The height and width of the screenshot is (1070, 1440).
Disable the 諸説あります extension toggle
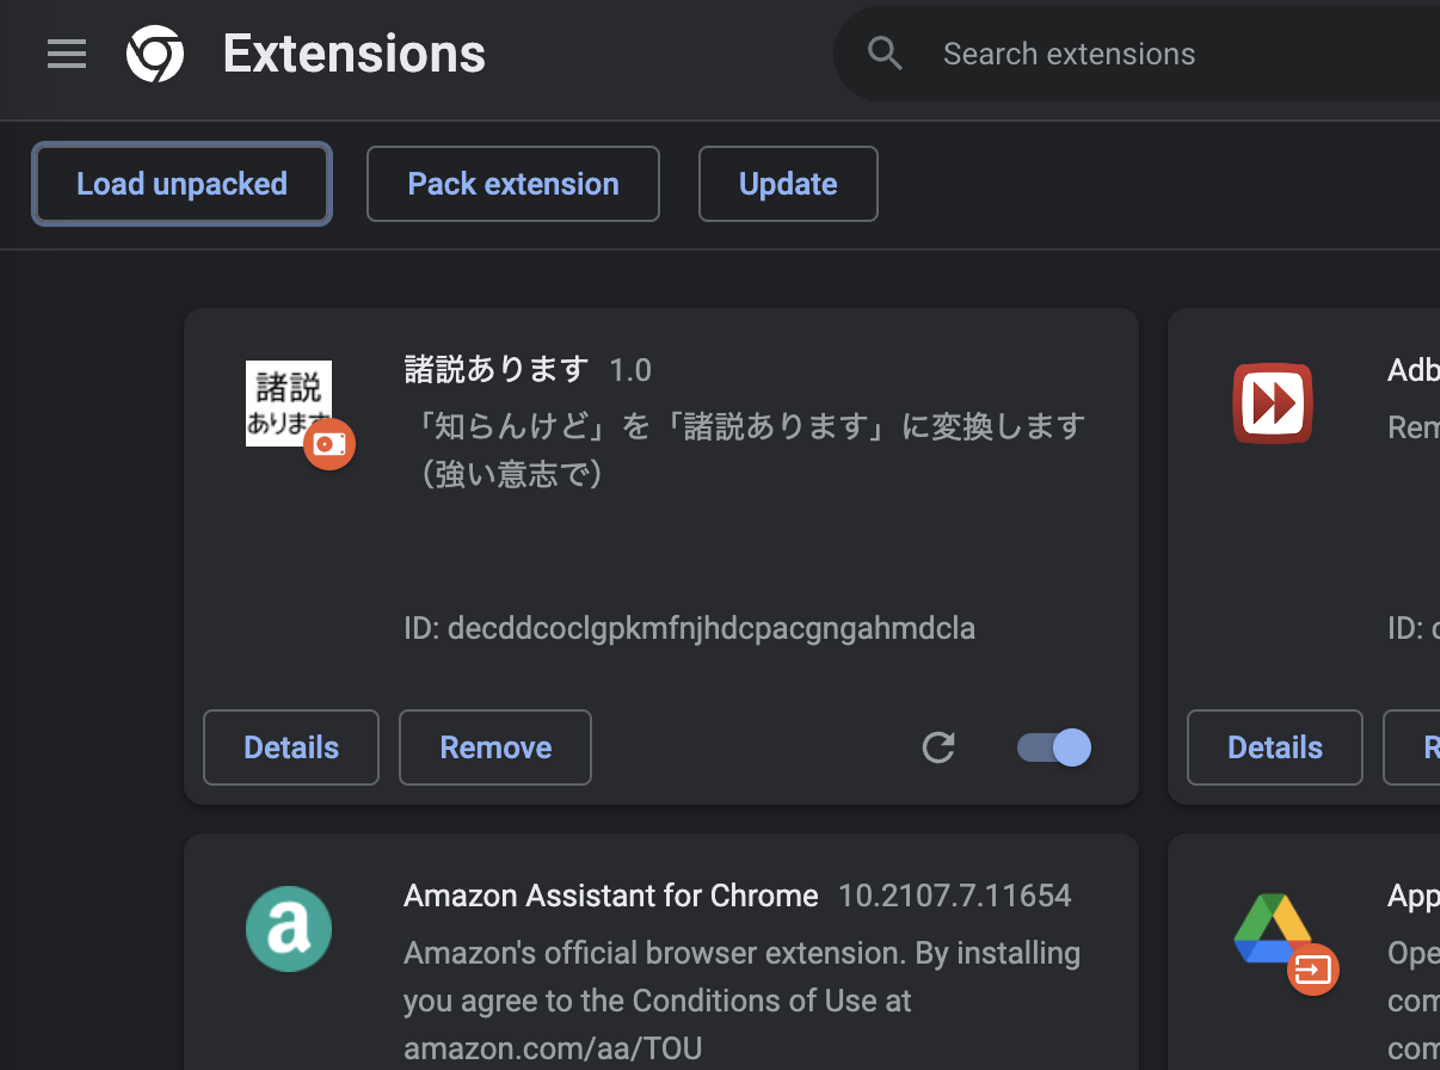click(1054, 747)
